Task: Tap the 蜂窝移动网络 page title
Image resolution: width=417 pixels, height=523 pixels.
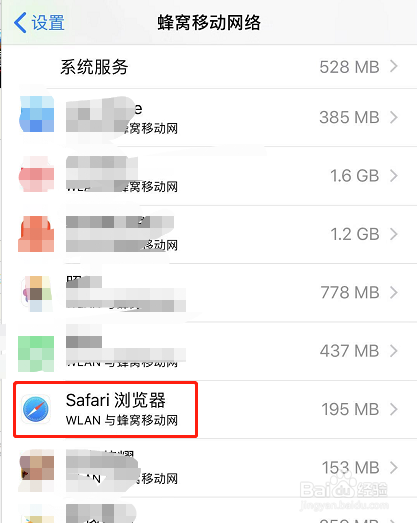Action: coord(209,23)
